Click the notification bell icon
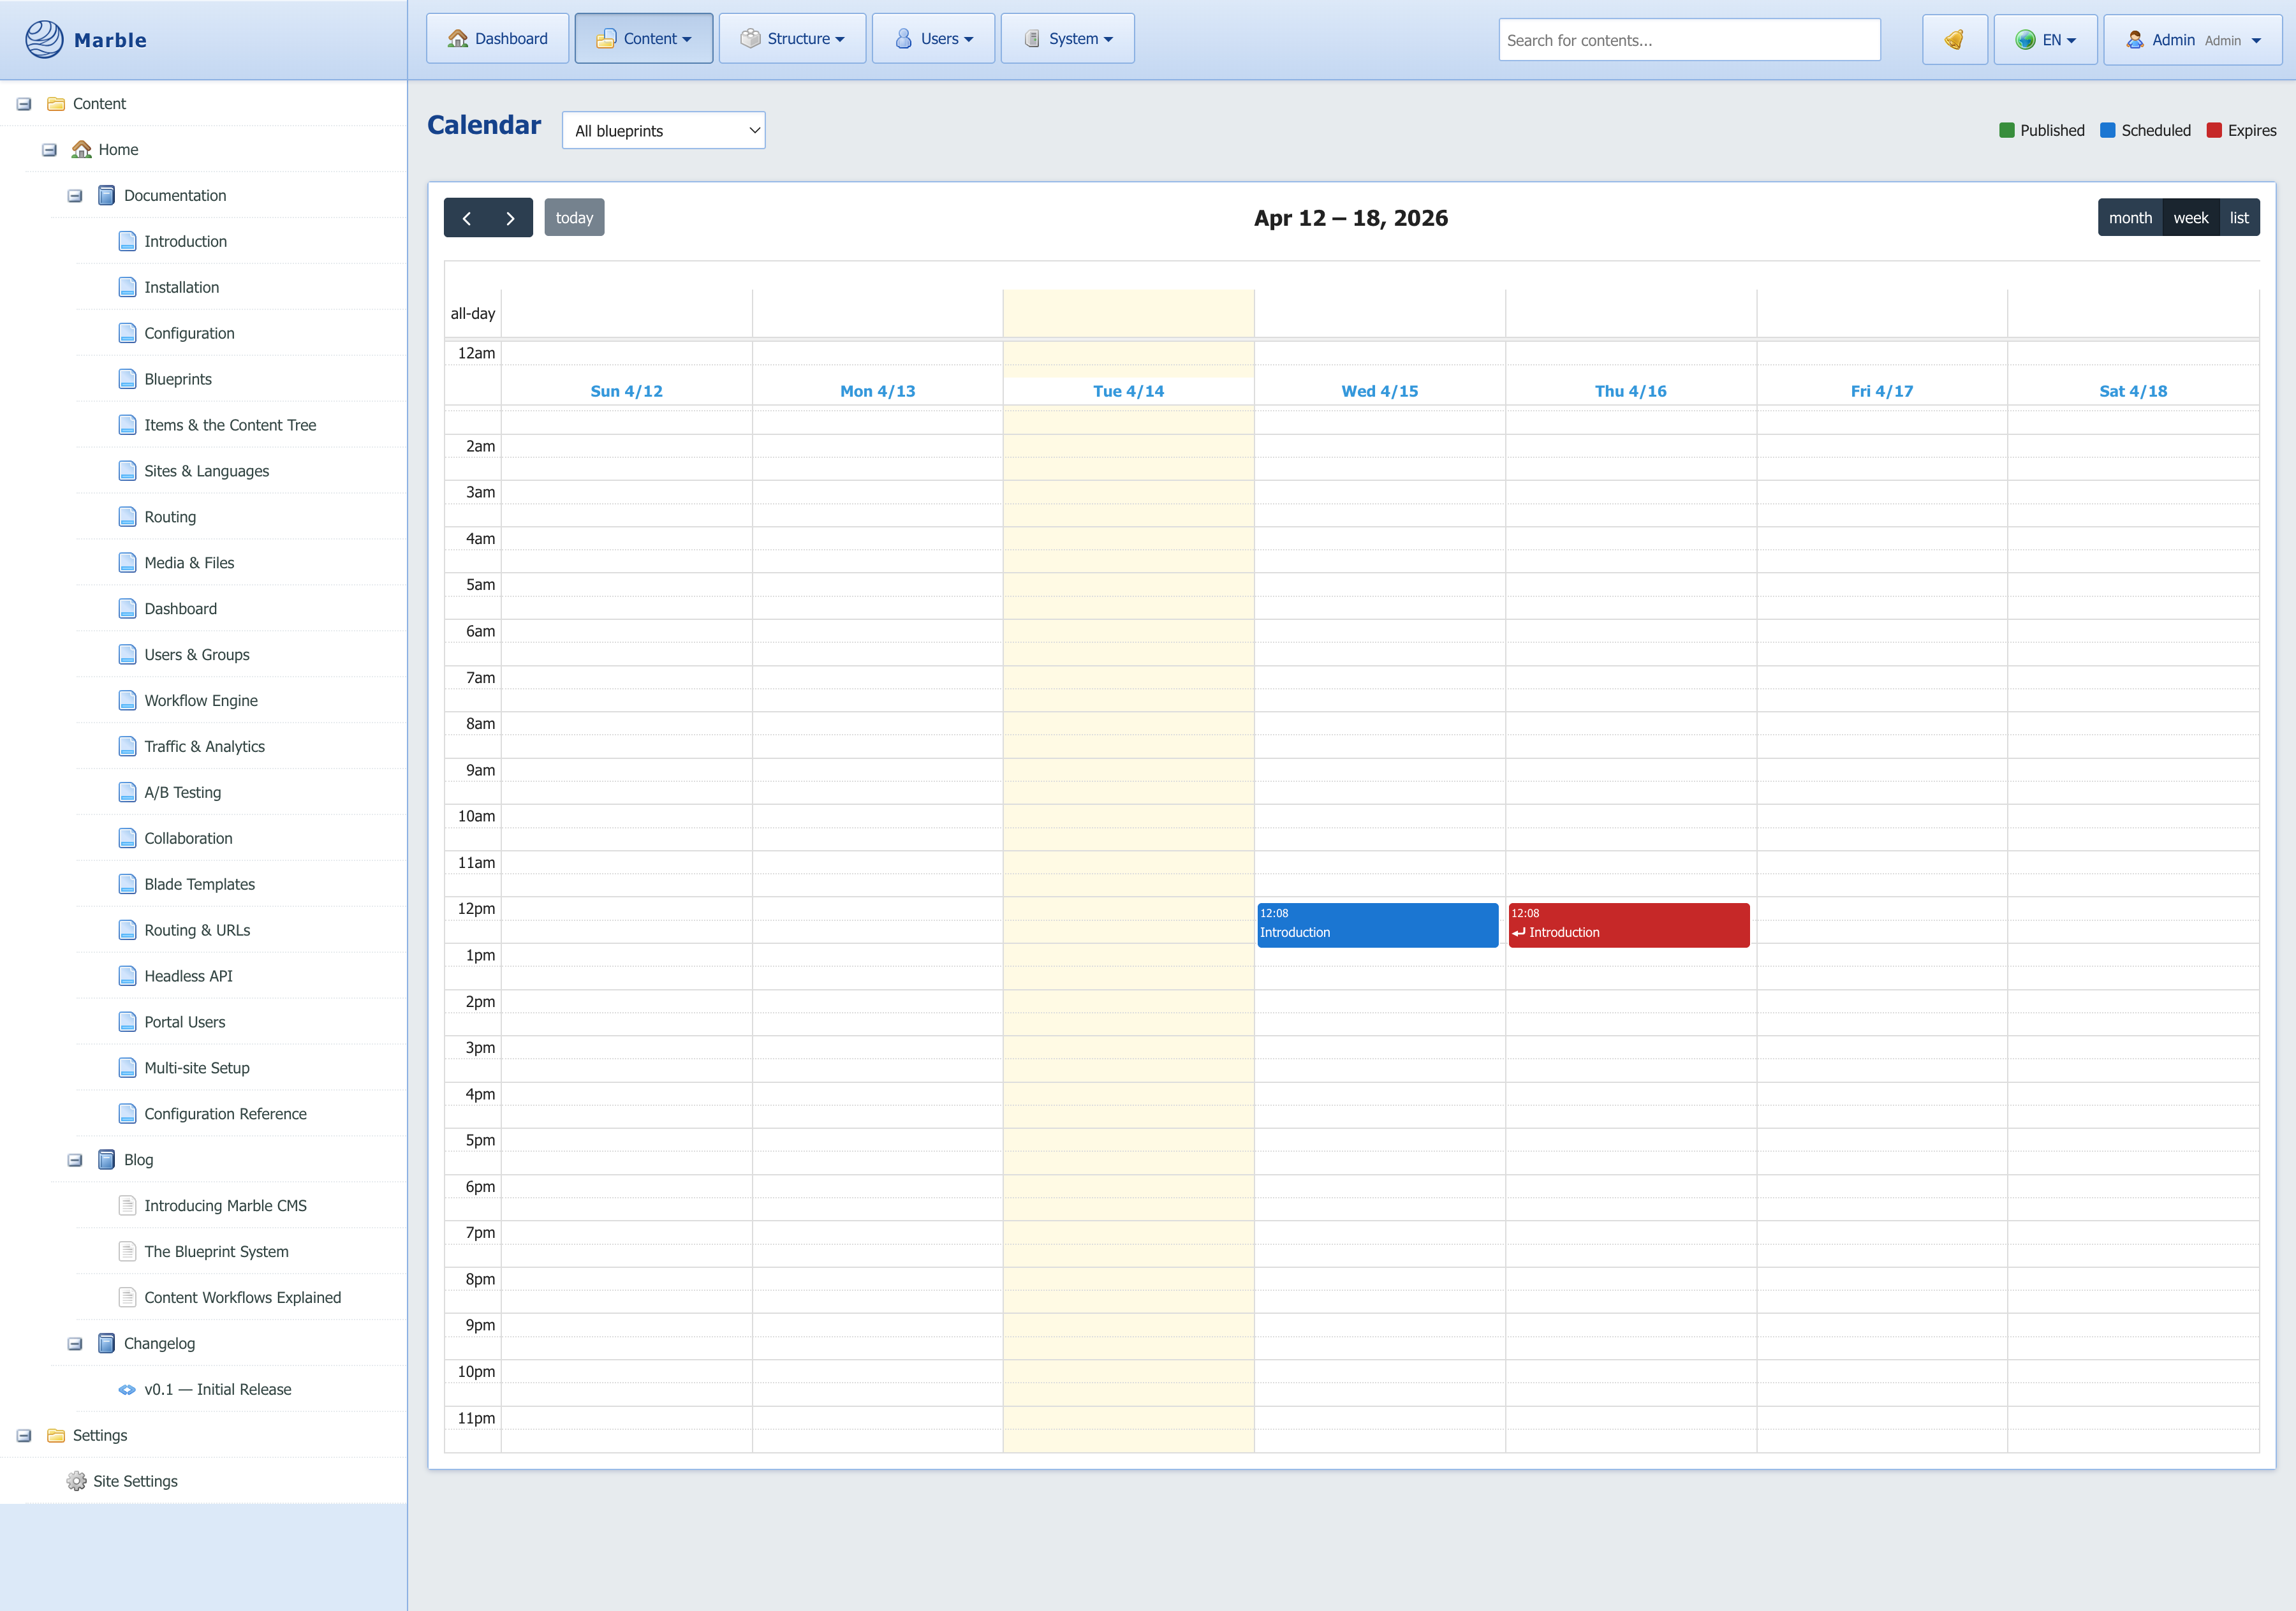The image size is (2296, 1611). pos(1954,39)
